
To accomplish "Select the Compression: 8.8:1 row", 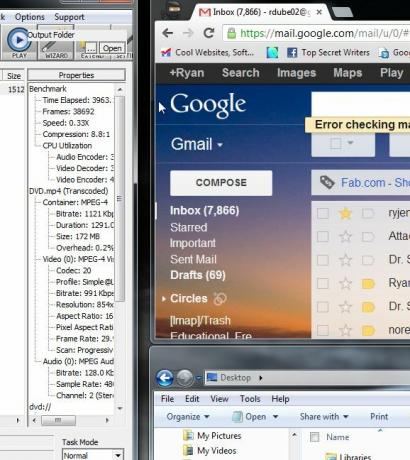I will pyautogui.click(x=76, y=134).
